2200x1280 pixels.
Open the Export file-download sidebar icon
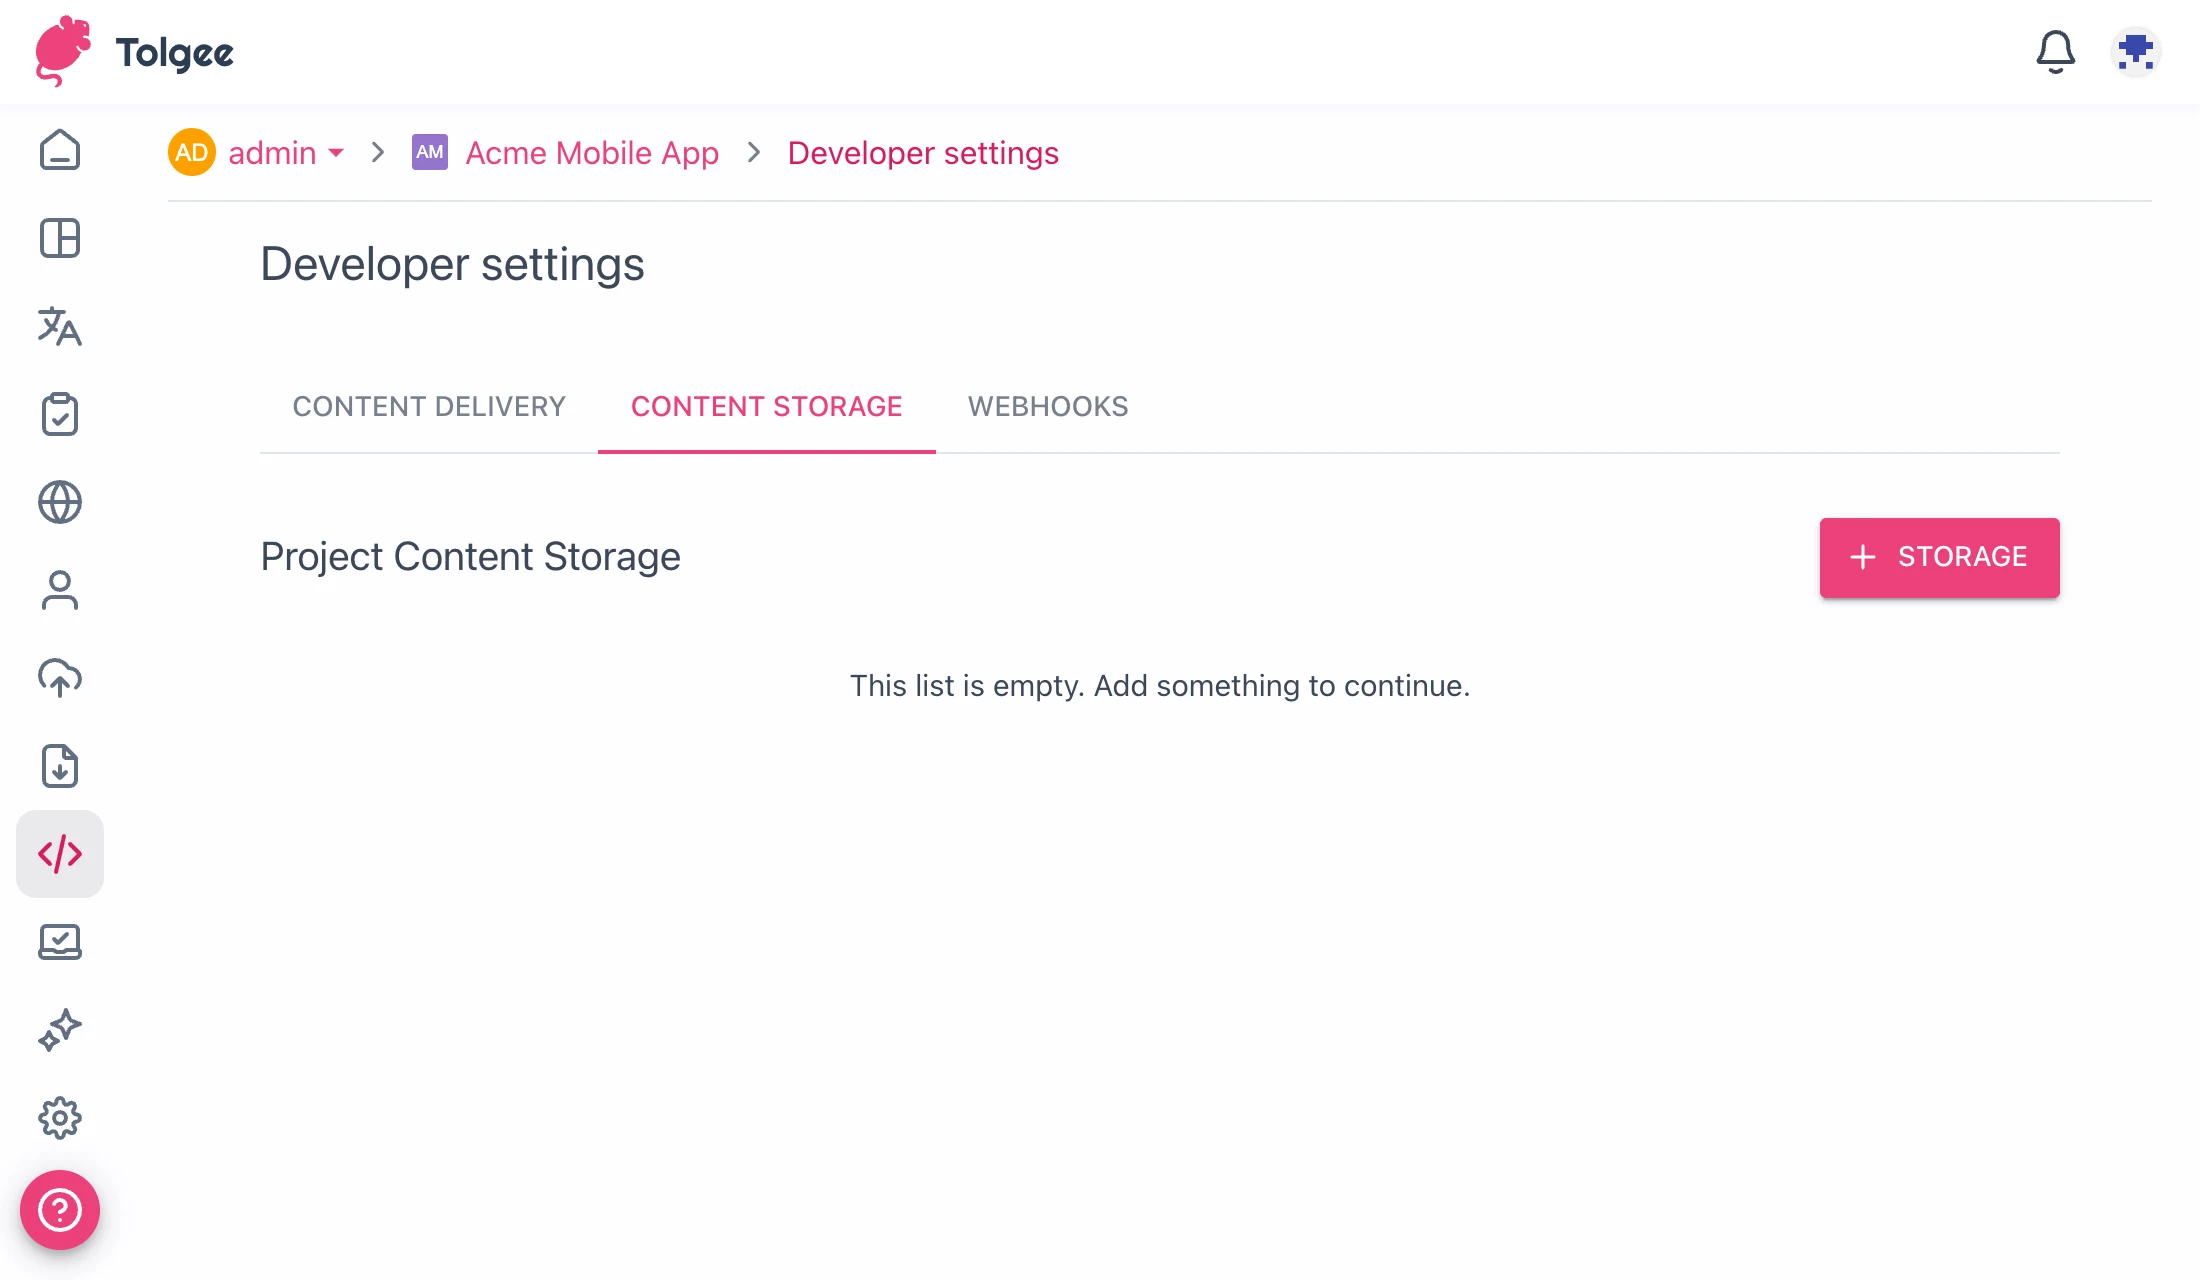tap(60, 766)
